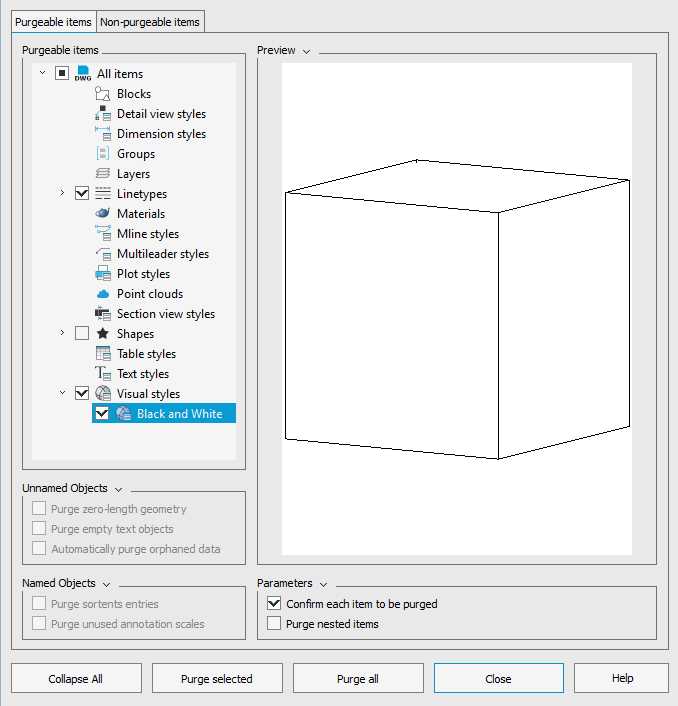Enable Purge nested items option

[x=274, y=624]
